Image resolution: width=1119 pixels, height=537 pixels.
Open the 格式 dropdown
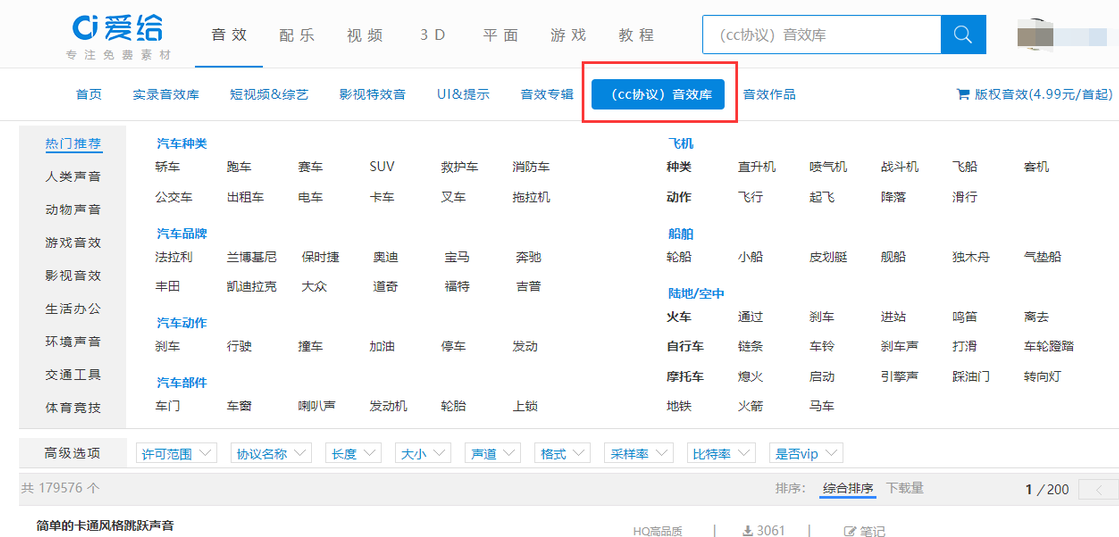[562, 453]
